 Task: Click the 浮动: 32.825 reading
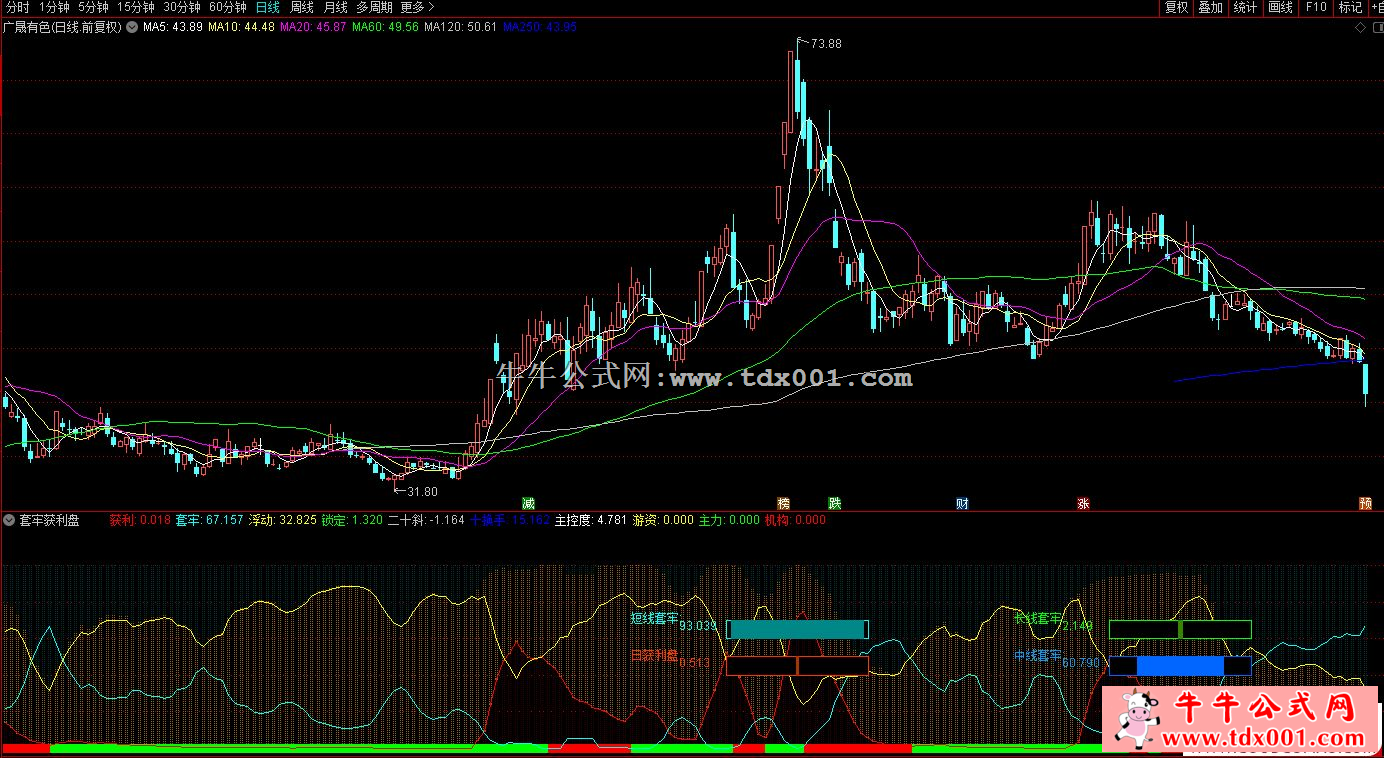coord(283,520)
